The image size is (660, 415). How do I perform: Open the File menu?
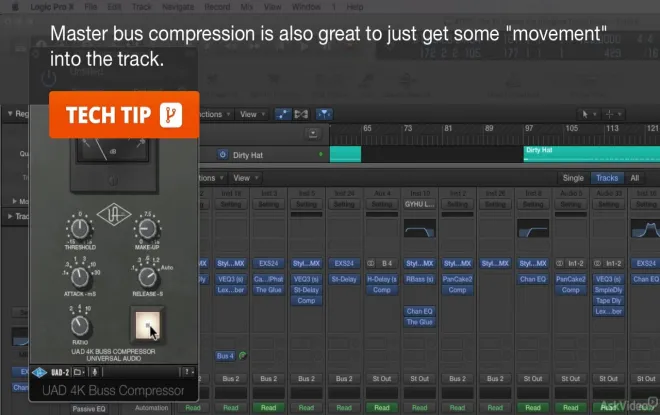pyautogui.click(x=90, y=7)
